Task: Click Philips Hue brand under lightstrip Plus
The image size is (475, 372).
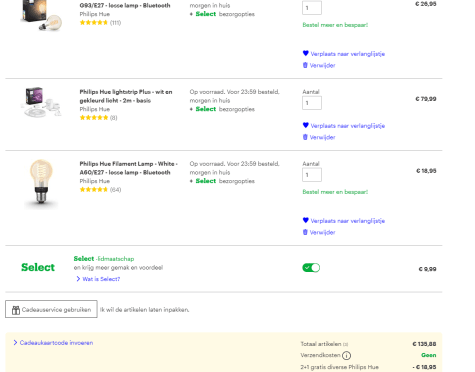Action: pyautogui.click(x=95, y=109)
